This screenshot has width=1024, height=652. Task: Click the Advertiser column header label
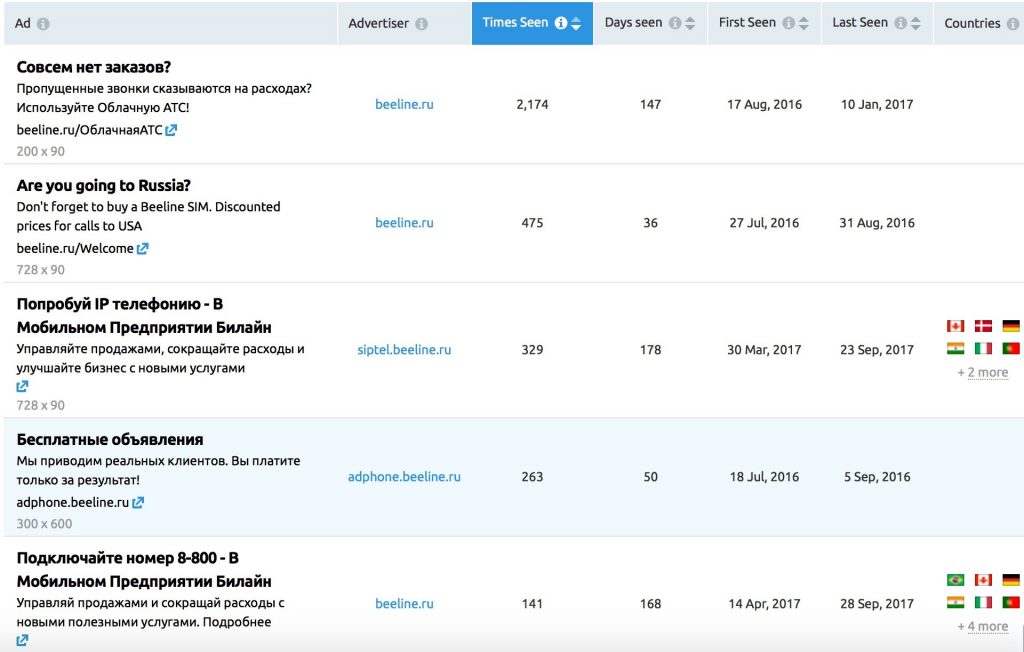click(x=378, y=23)
